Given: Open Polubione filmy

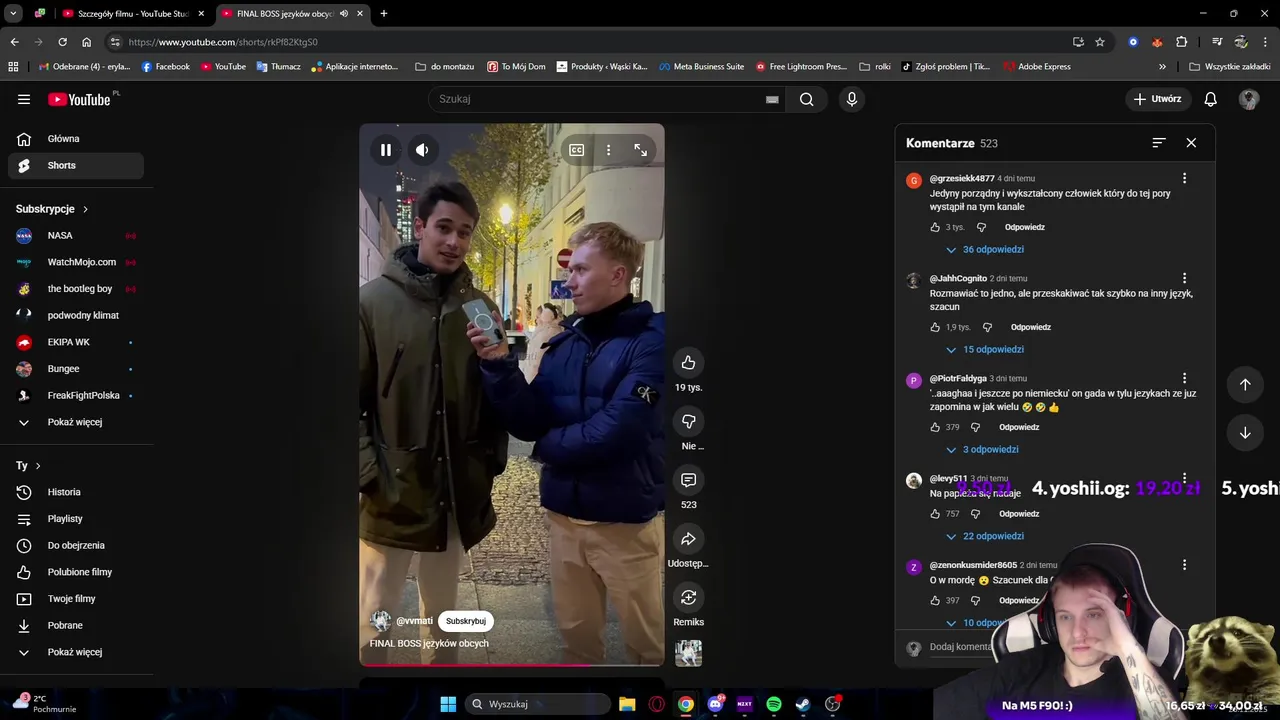Looking at the screenshot, I should tap(76, 572).
